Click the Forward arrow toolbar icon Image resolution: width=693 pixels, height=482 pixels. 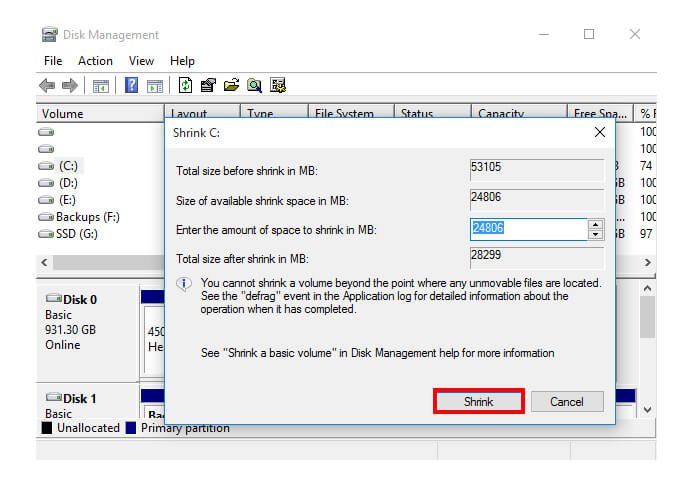coord(70,86)
